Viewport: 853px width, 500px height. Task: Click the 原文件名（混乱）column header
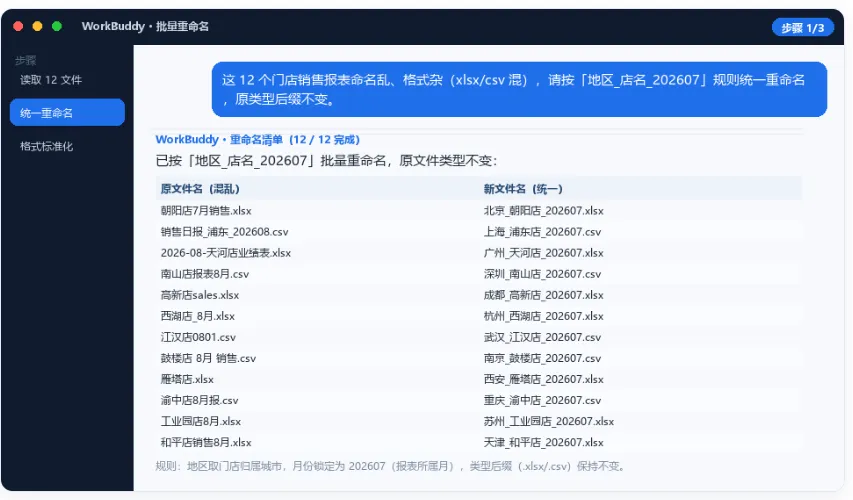[200, 189]
